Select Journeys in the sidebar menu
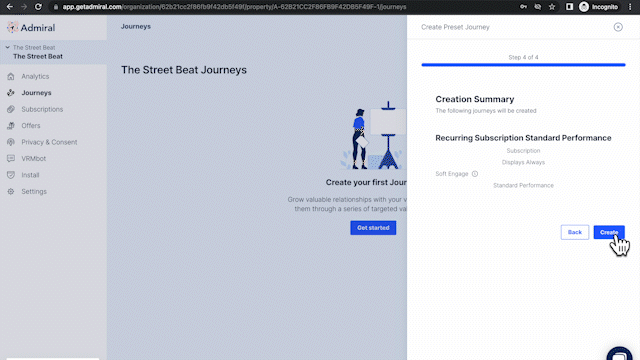This screenshot has width=640, height=360. 36,93
